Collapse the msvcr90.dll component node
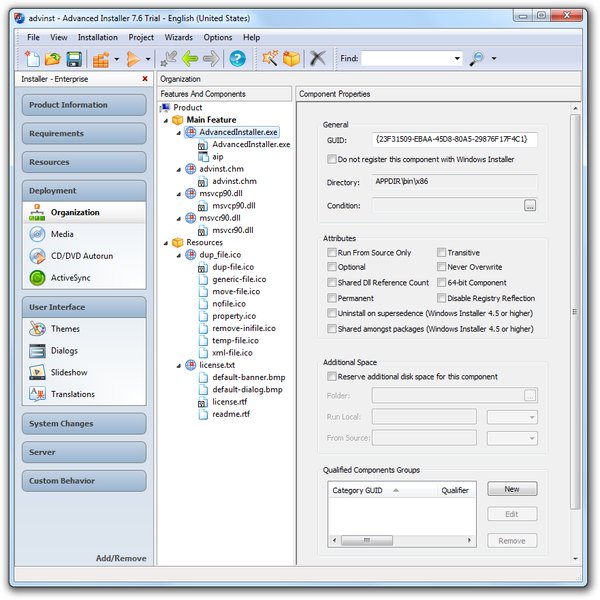This screenshot has height=600, width=600. pyautogui.click(x=179, y=218)
